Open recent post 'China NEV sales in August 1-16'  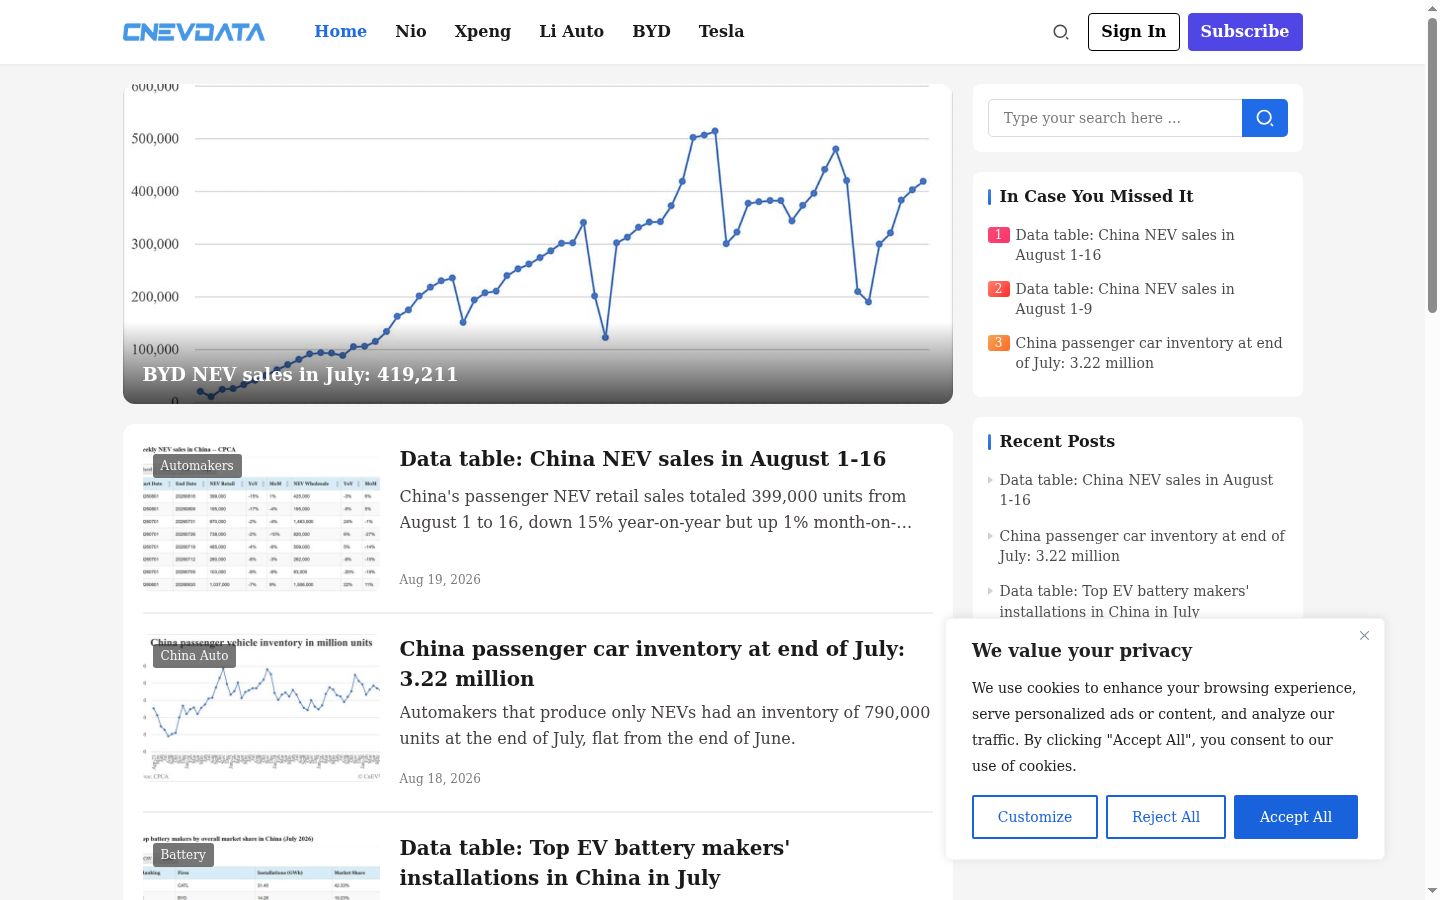coord(1136,490)
